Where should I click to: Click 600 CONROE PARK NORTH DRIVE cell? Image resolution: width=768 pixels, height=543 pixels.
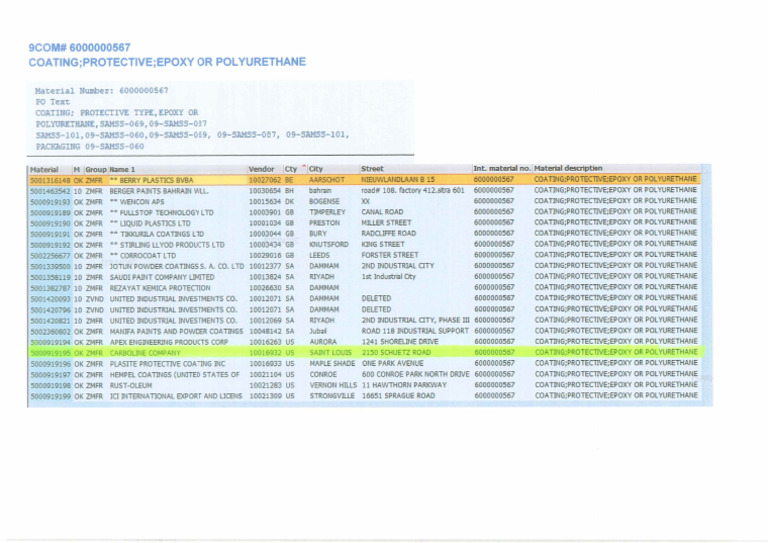tap(415, 374)
